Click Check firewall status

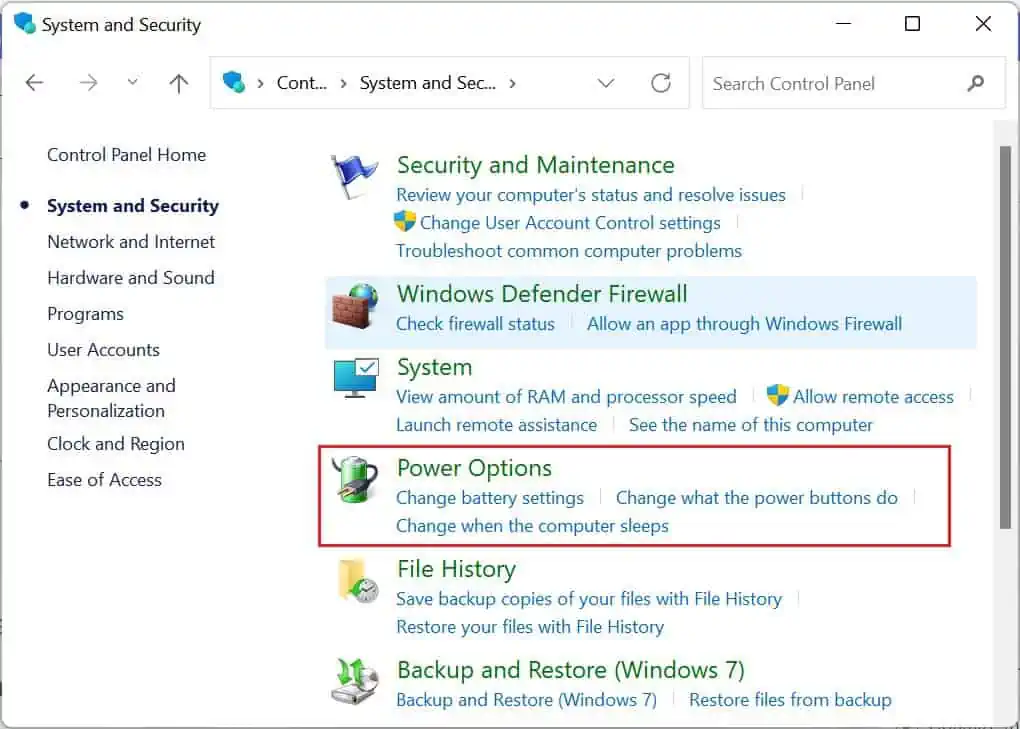(475, 324)
